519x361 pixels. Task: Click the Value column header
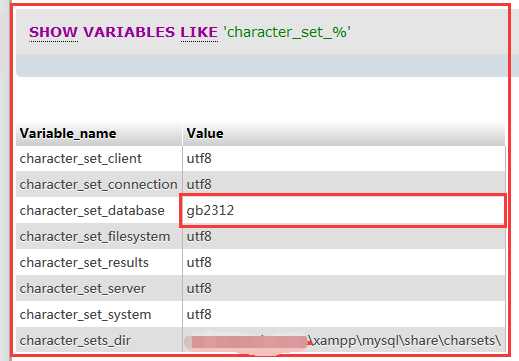[x=205, y=133]
